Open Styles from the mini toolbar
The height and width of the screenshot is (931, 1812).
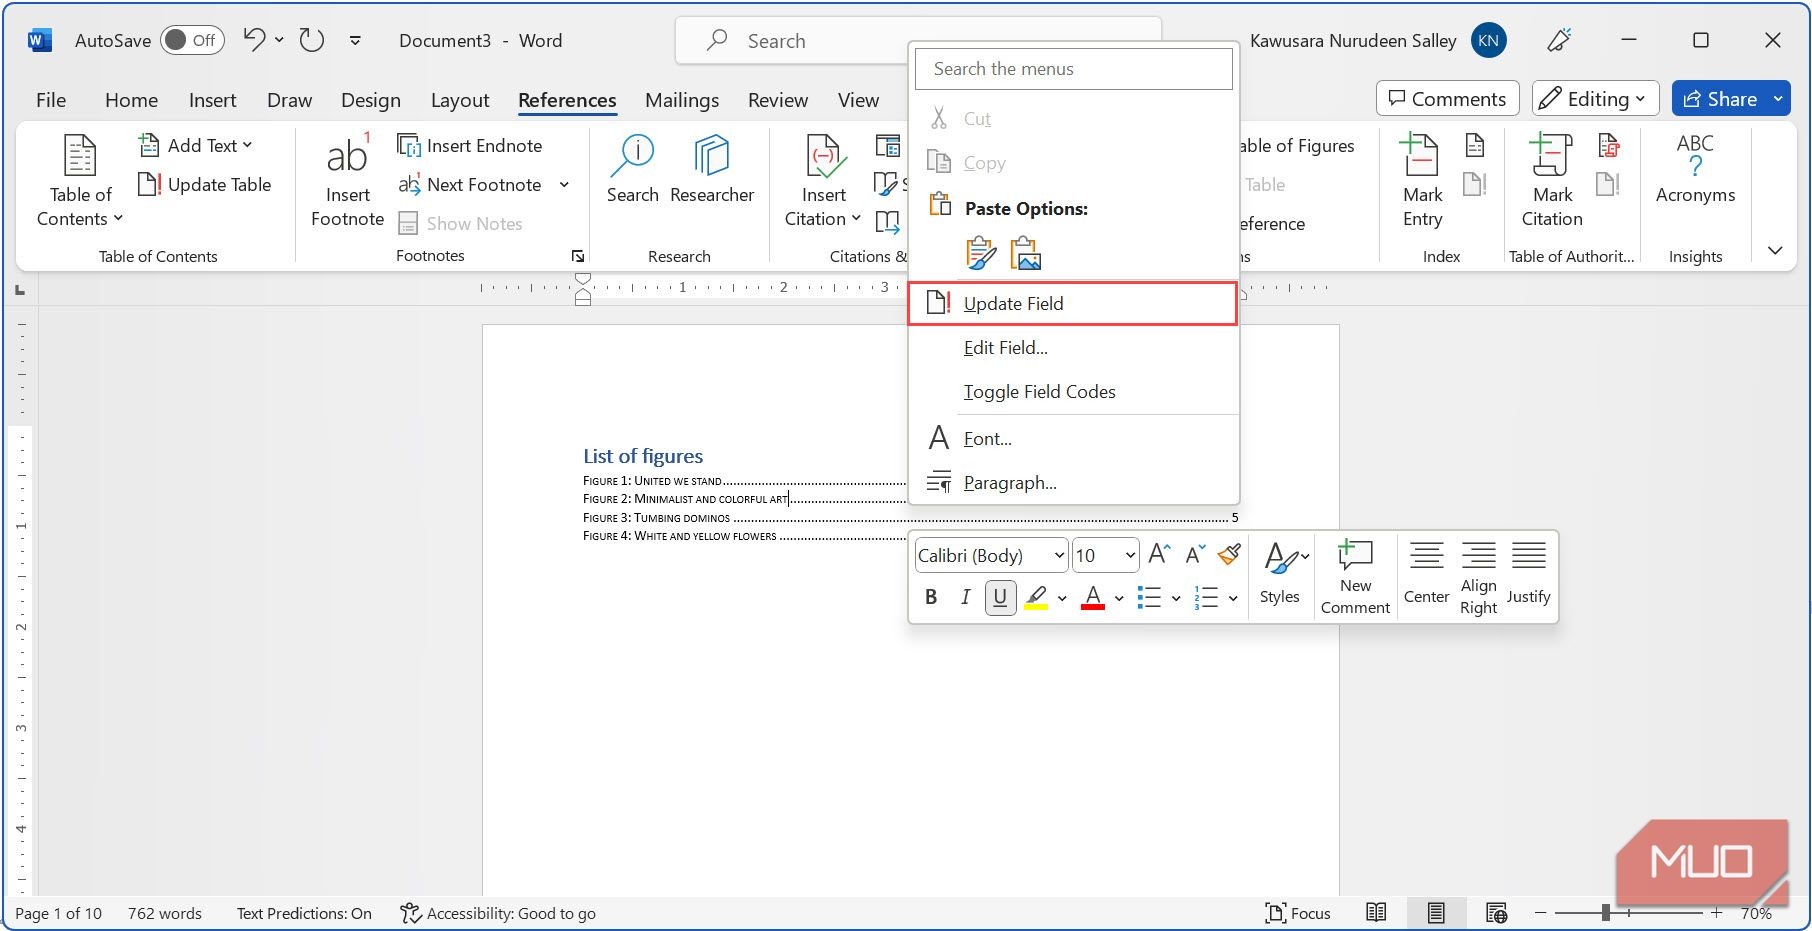click(x=1279, y=573)
